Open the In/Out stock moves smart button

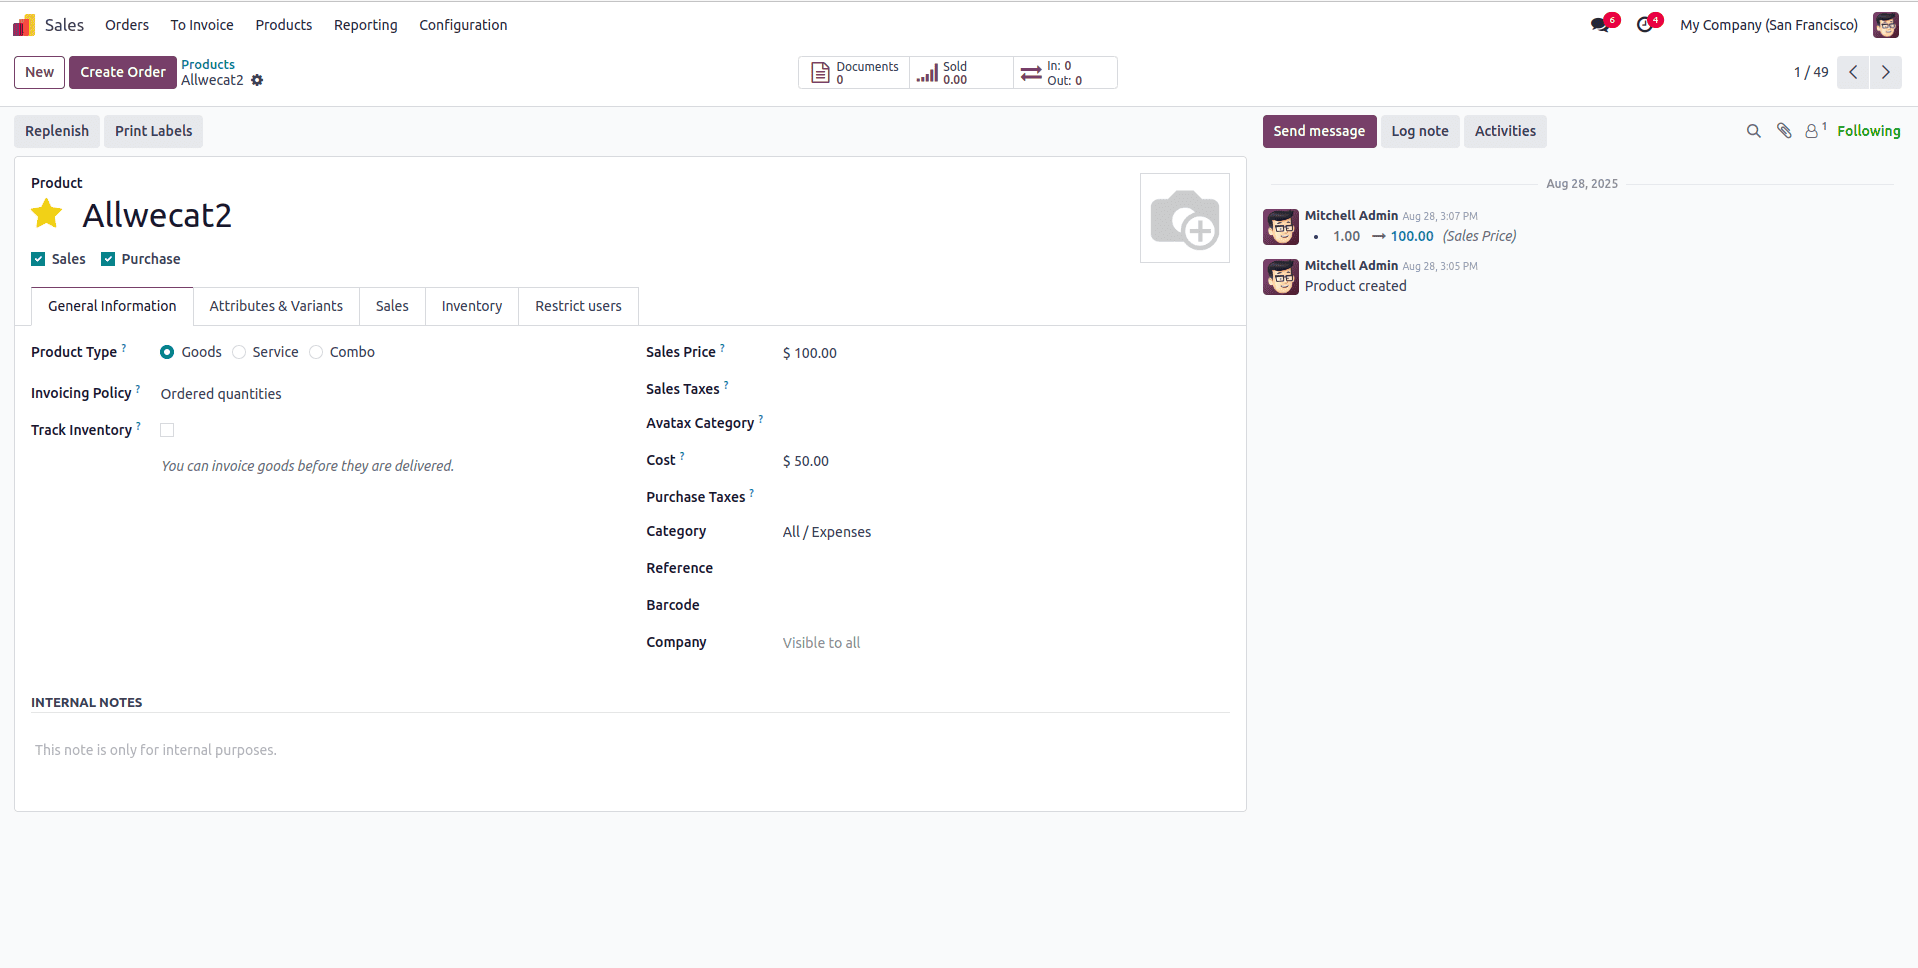coord(1065,72)
